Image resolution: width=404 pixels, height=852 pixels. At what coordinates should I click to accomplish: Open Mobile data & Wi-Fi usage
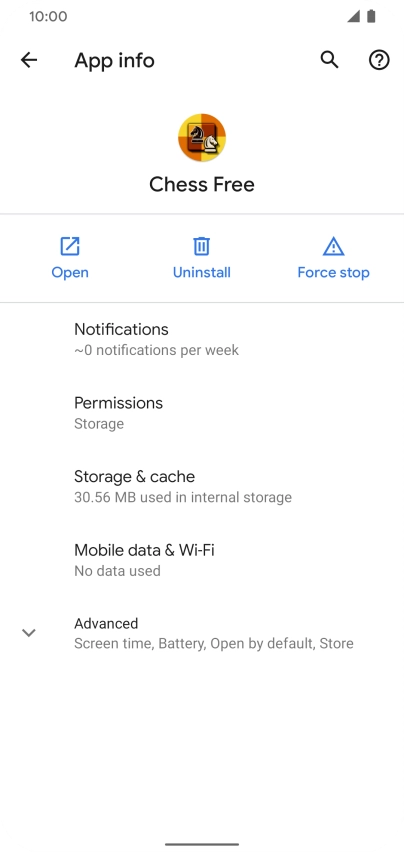click(x=202, y=560)
